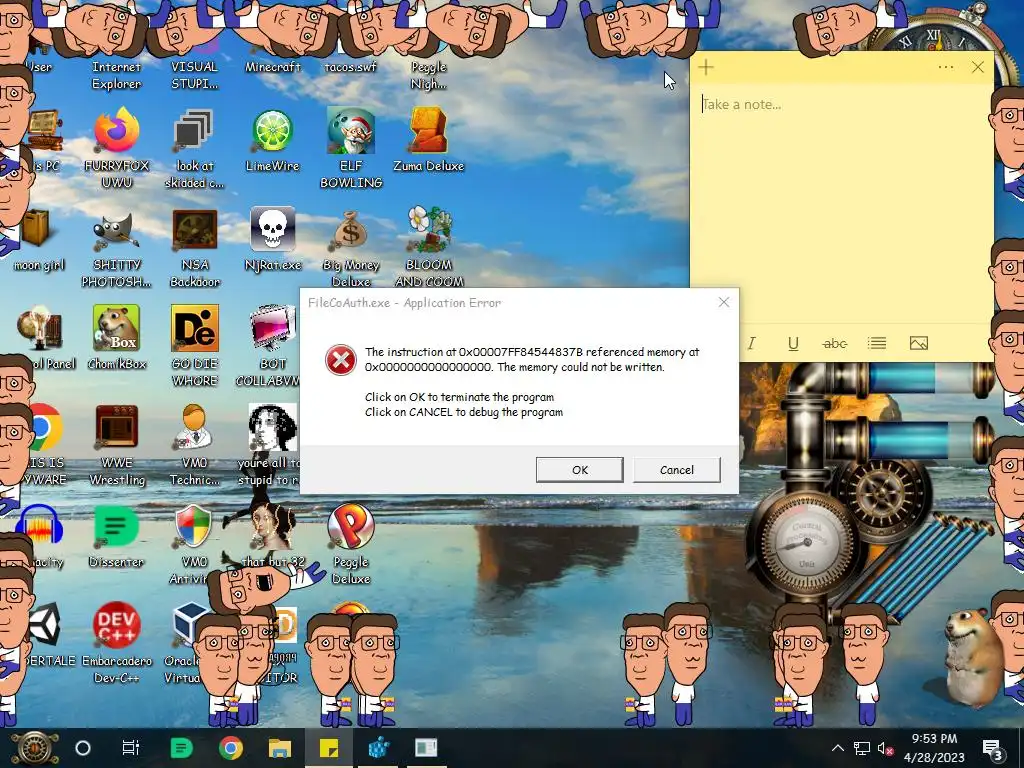This screenshot has width=1024, height=768.
Task: Toggle italic in sticky note
Action: coord(752,344)
